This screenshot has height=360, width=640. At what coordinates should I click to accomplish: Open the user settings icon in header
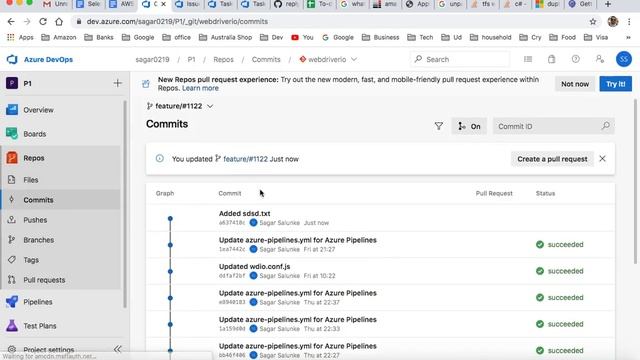(600, 59)
